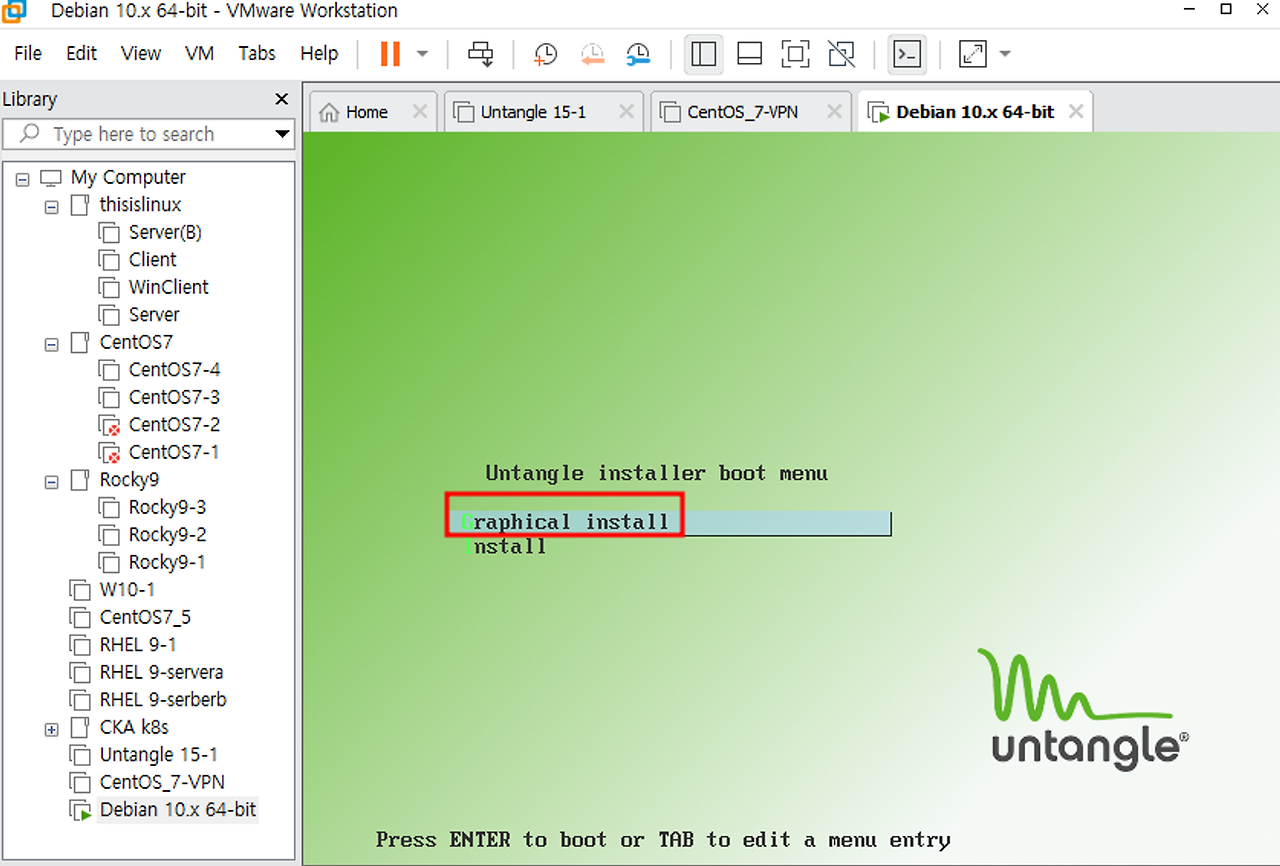Open the Edit menu
The image size is (1280, 866).
[81, 54]
